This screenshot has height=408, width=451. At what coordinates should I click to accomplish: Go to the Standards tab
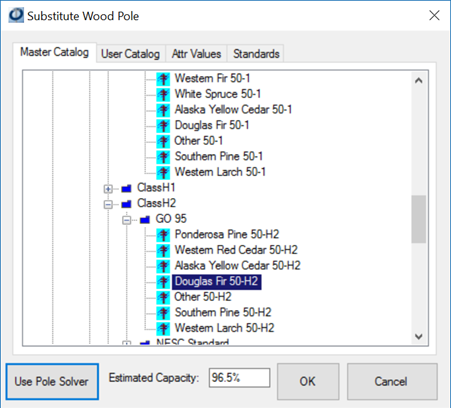256,54
